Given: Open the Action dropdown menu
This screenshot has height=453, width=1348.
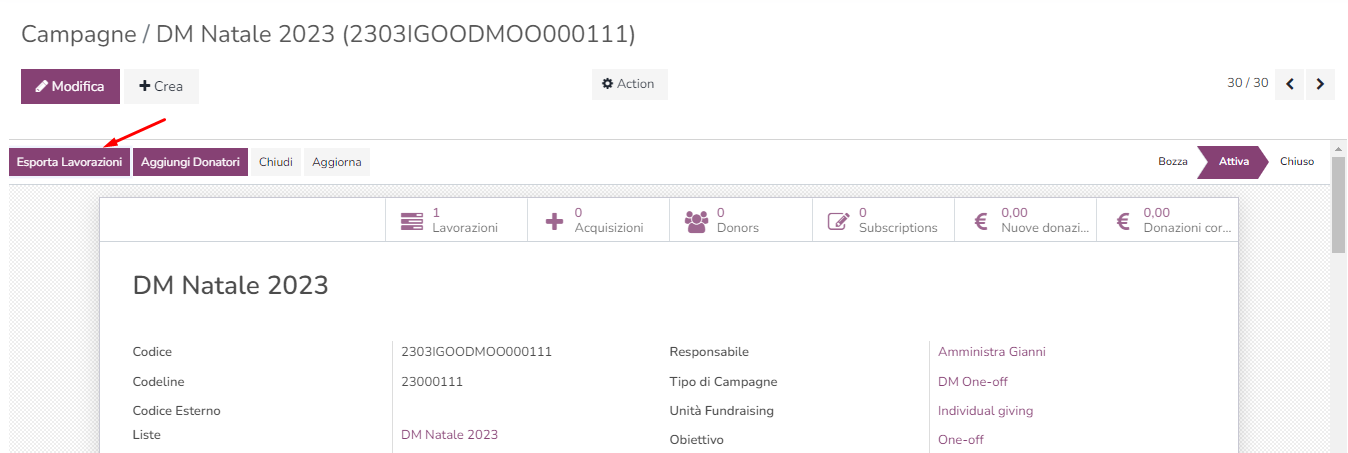Looking at the screenshot, I should coord(629,84).
